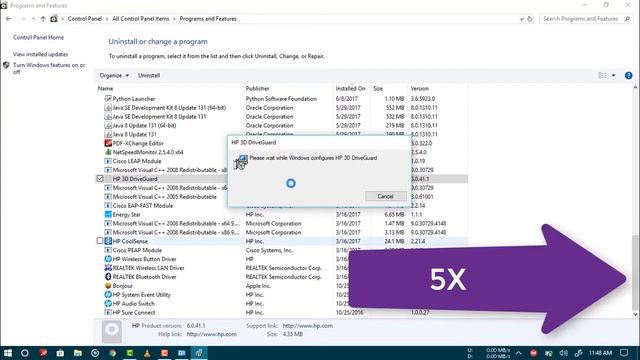Open File Explorer from the taskbar
The image size is (640, 360).
coord(78,353)
